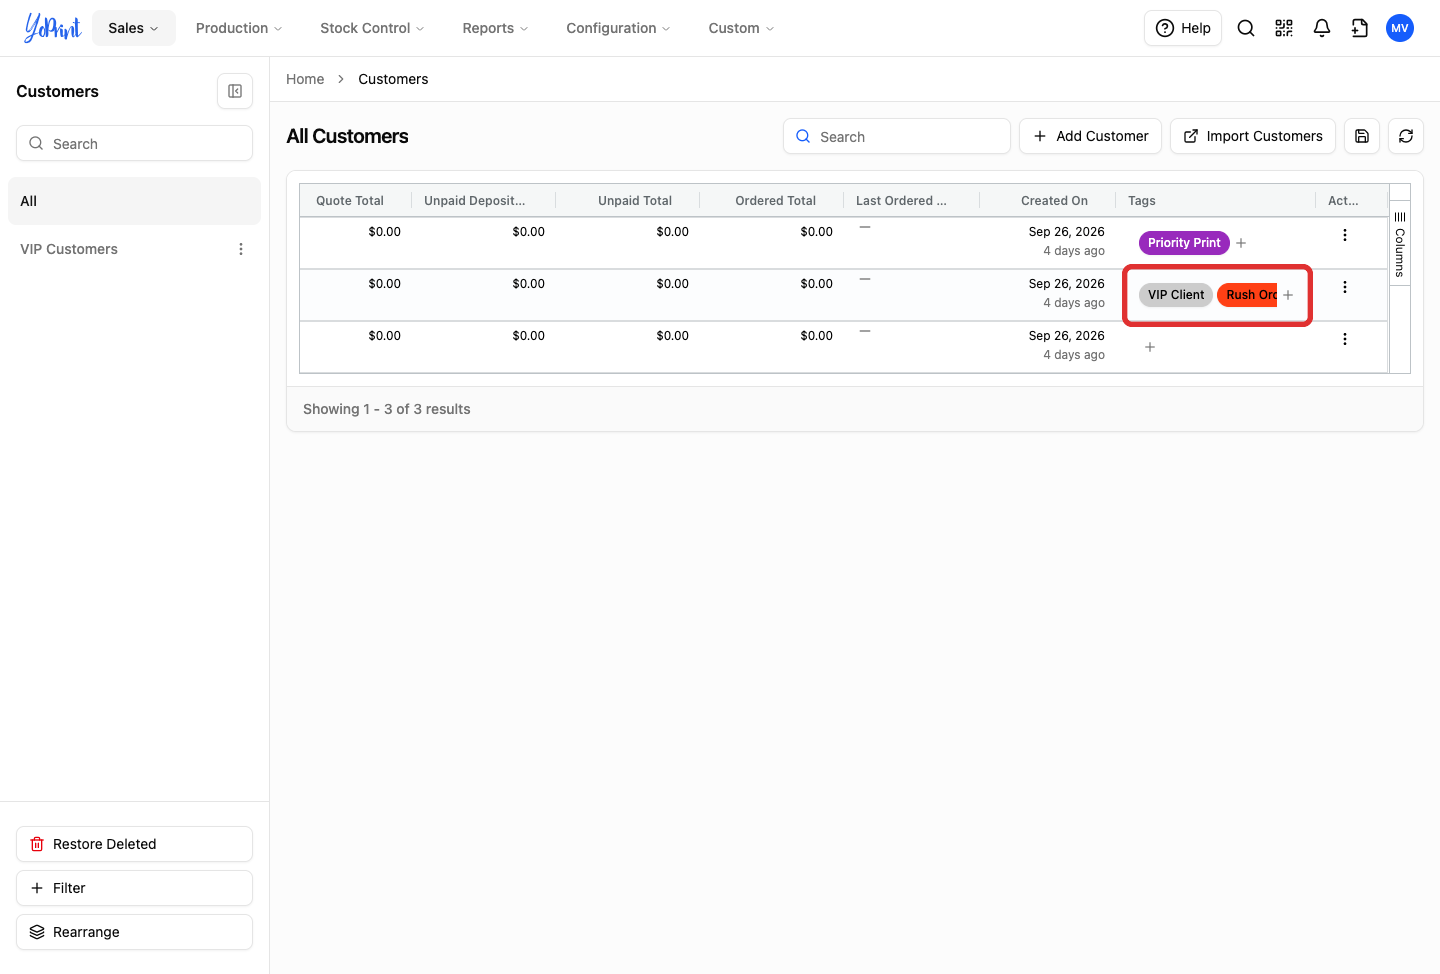Click the gray VIP Client tag
This screenshot has width=1440, height=974.
click(x=1176, y=295)
